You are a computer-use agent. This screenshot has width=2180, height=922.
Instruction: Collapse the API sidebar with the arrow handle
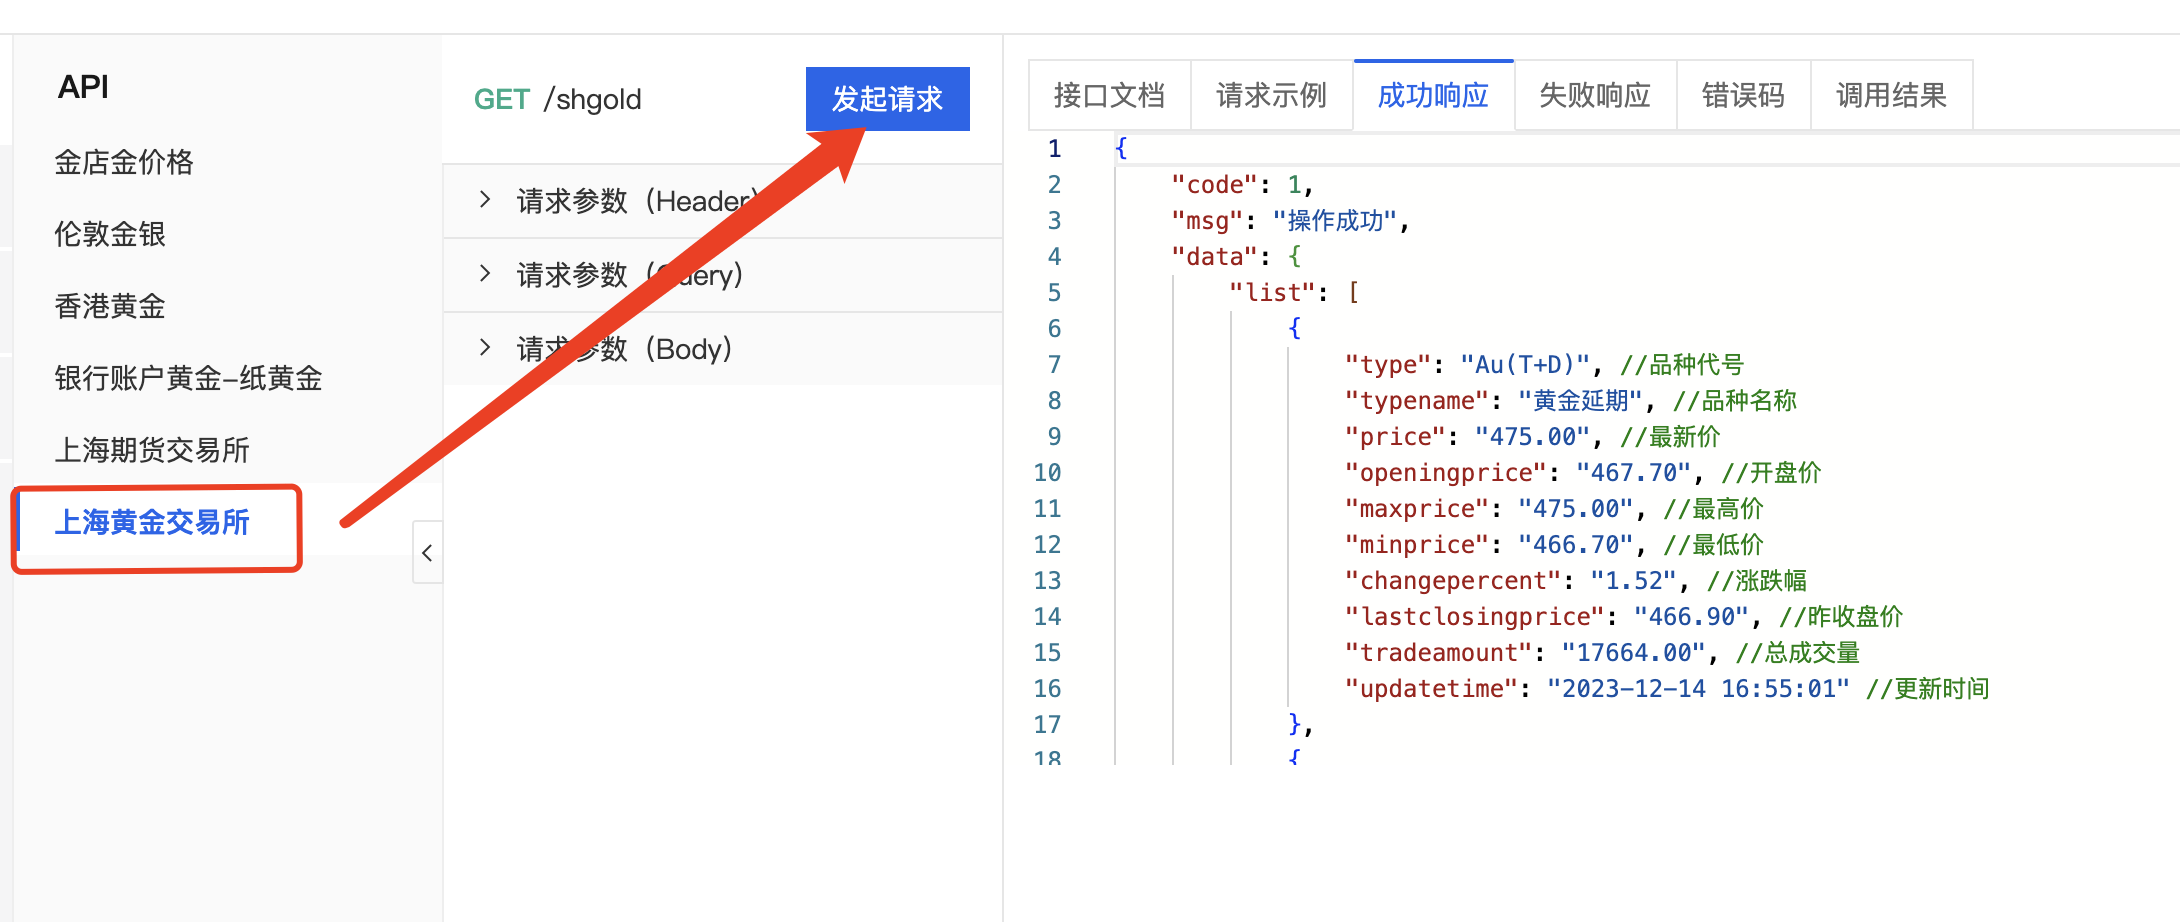[427, 552]
